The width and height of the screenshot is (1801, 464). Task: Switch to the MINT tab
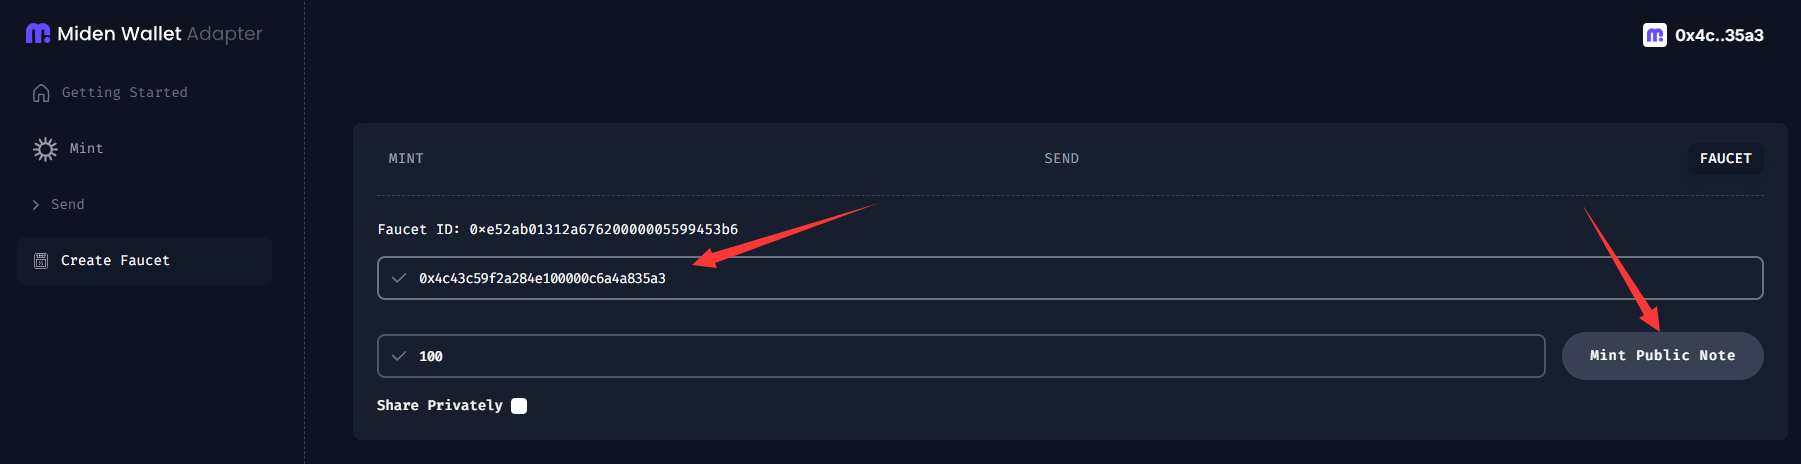(x=406, y=159)
